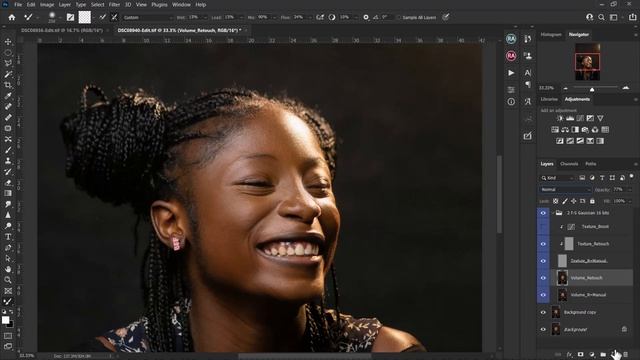This screenshot has height=360, width=640.
Task: Click the layer effects fx button
Action: click(x=569, y=354)
